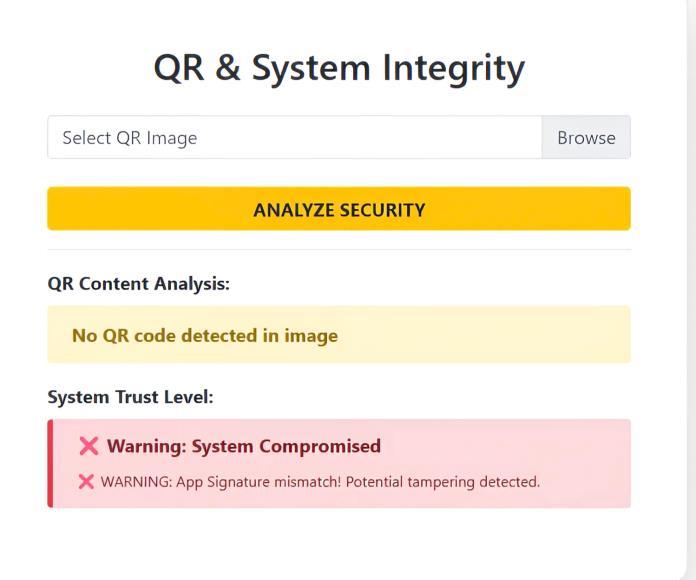Select the No QR code detected message

click(205, 335)
